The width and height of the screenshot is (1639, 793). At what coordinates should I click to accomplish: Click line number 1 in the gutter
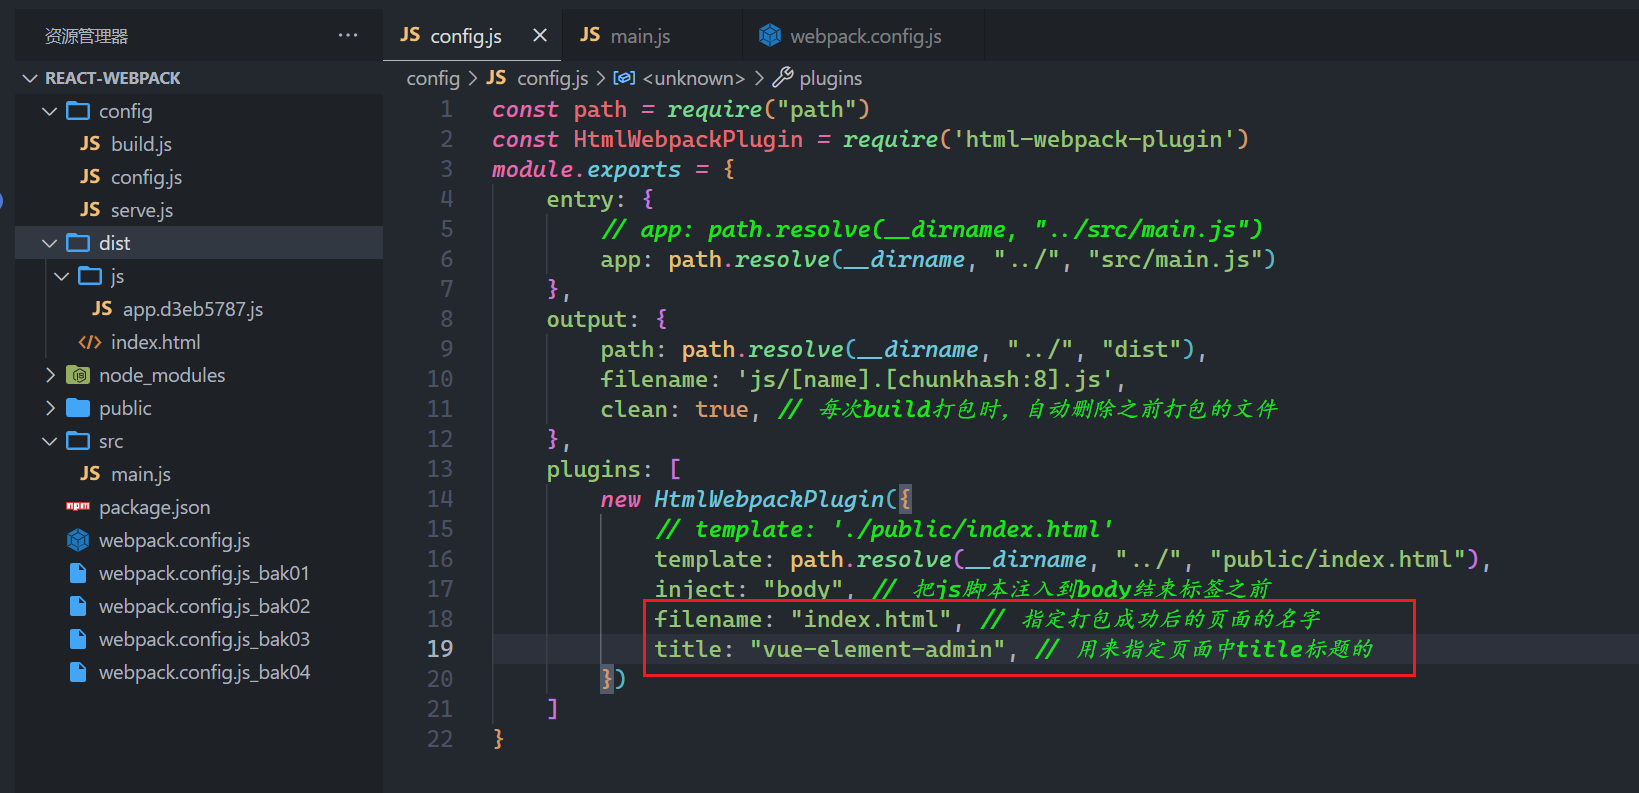(x=447, y=109)
